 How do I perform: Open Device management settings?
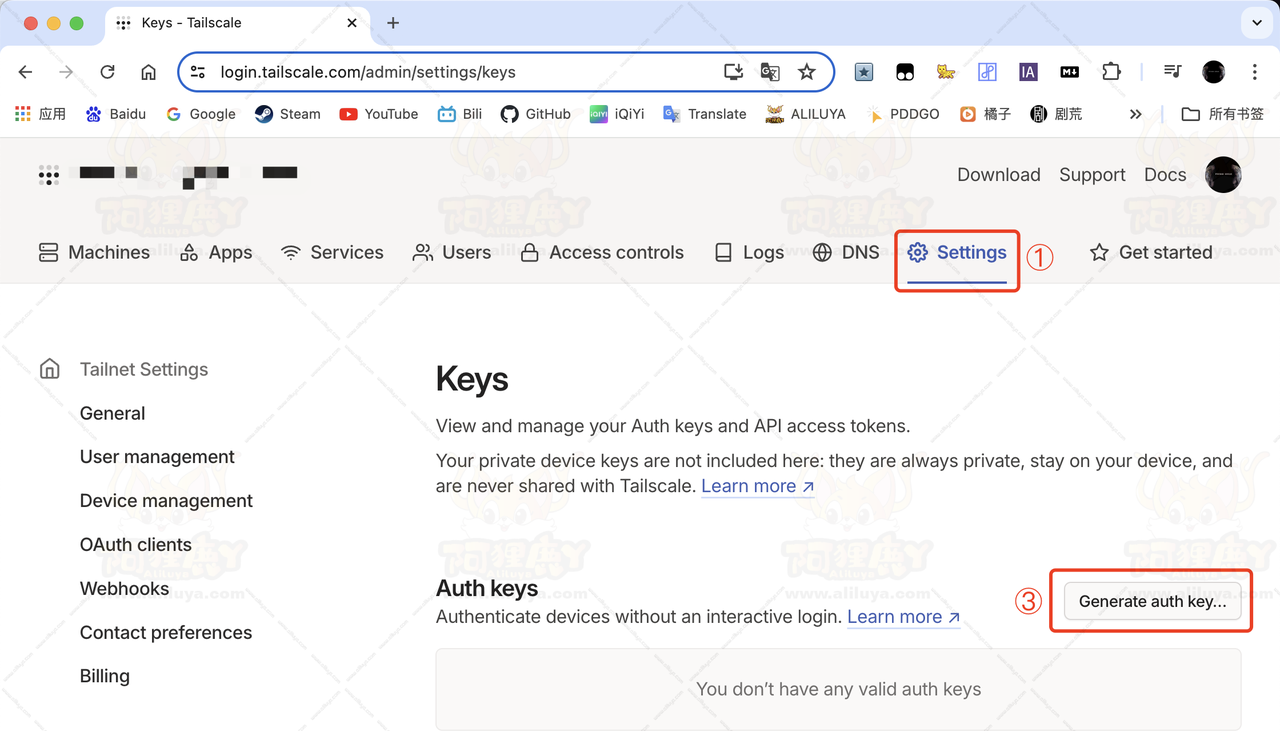[x=166, y=501]
